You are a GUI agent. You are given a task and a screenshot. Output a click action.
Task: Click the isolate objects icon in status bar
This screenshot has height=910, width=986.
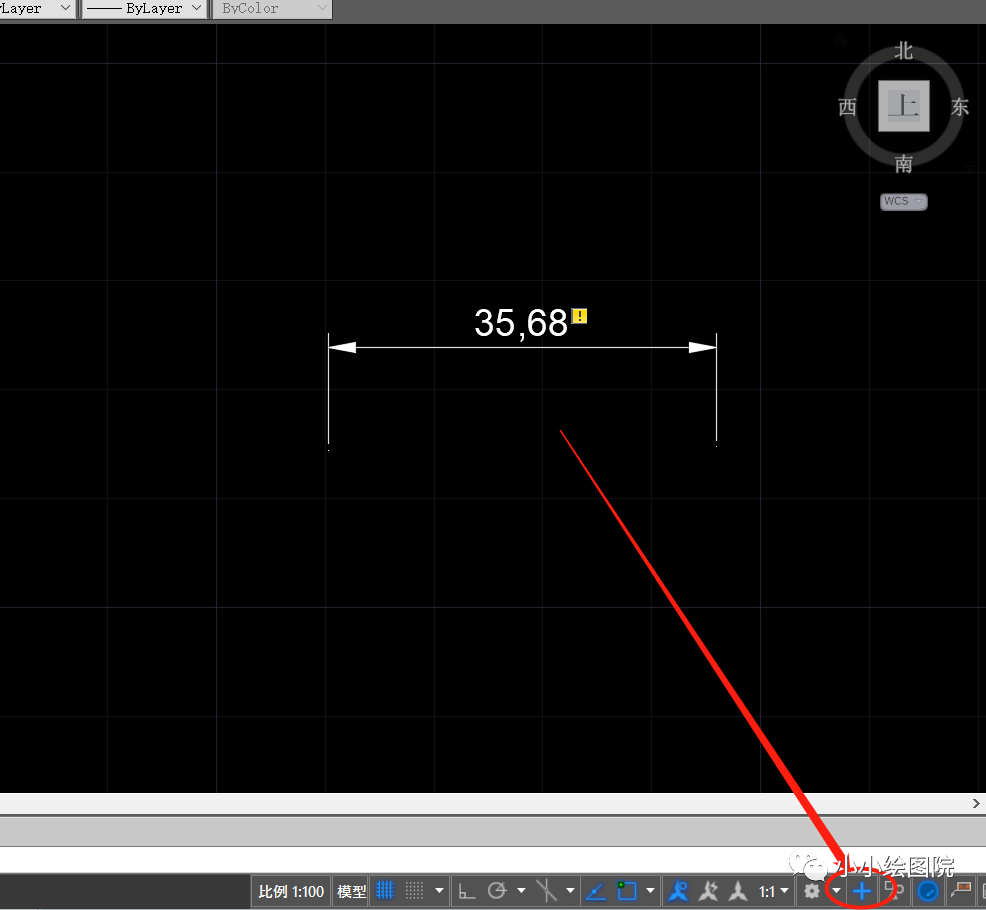[960, 891]
